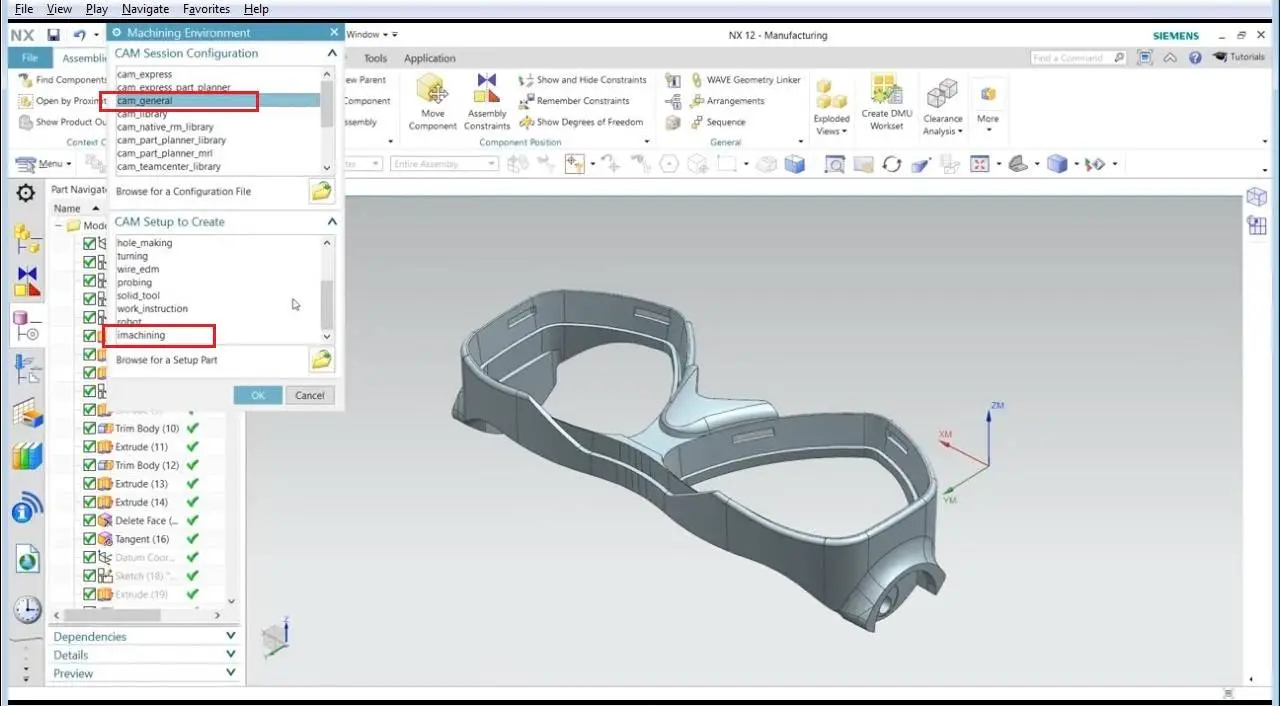Switch to the Application ribbon tab
The image size is (1280, 706).
click(x=430, y=58)
